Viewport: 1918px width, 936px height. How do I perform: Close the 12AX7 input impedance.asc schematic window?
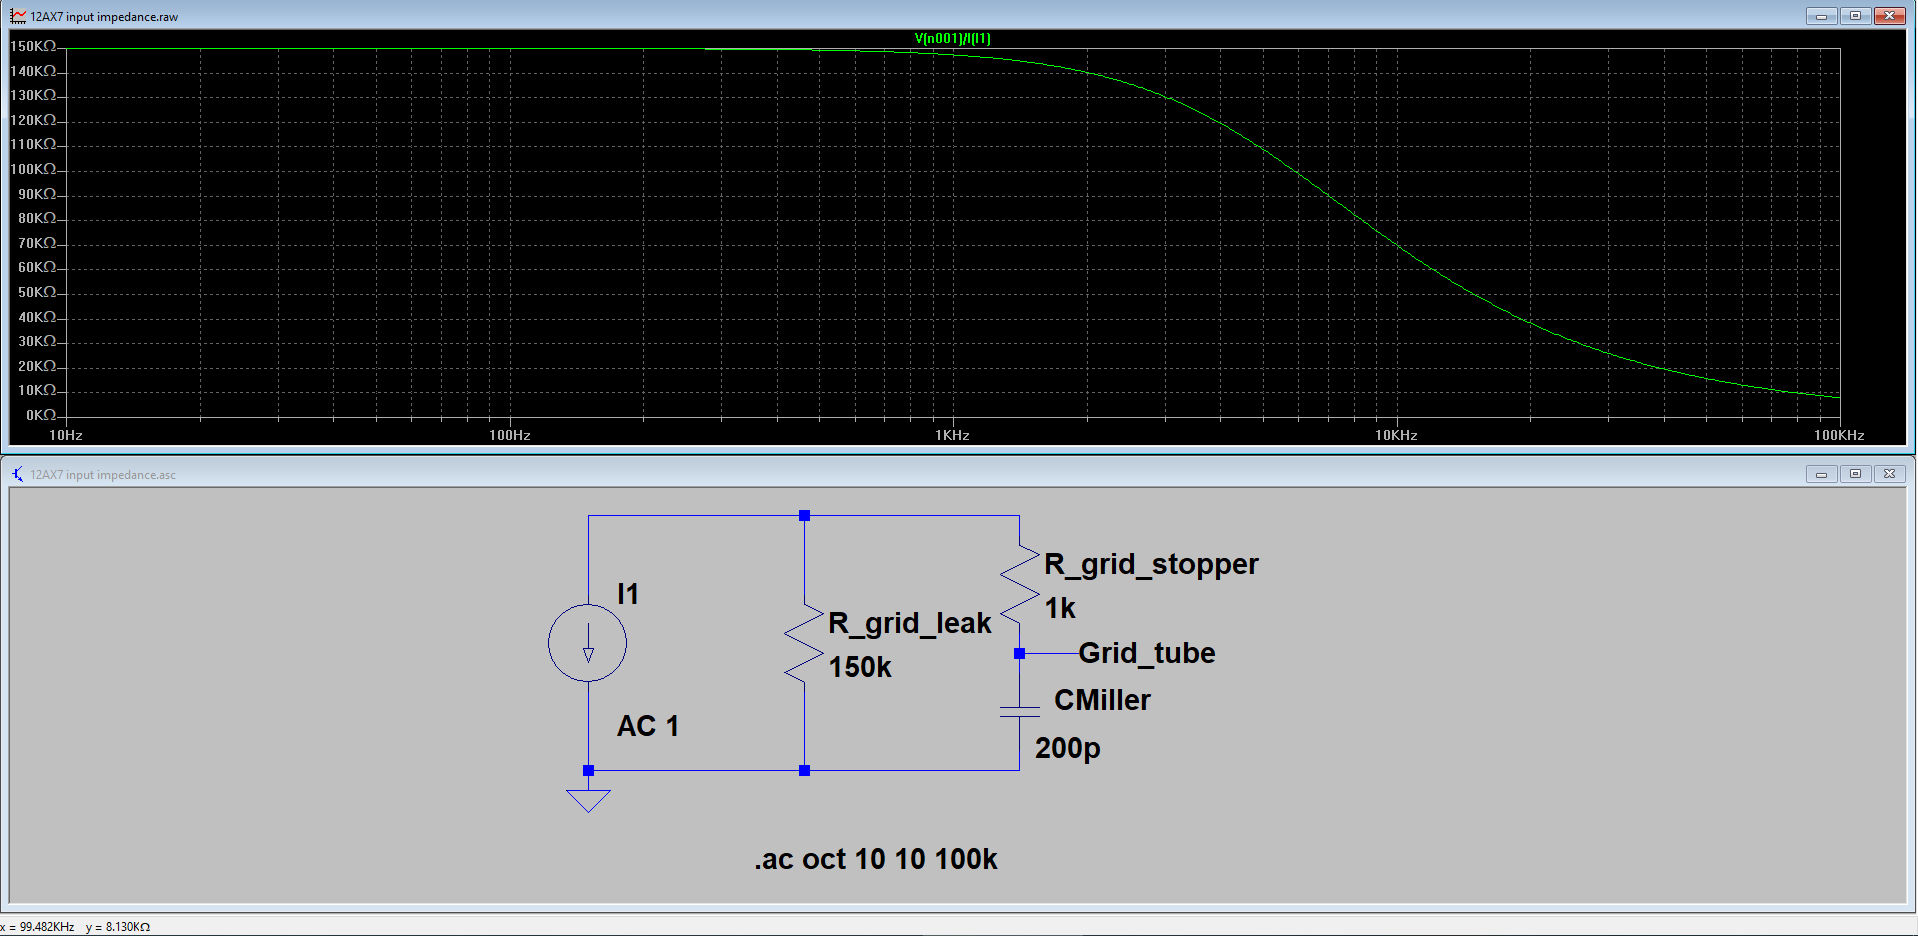coord(1889,474)
